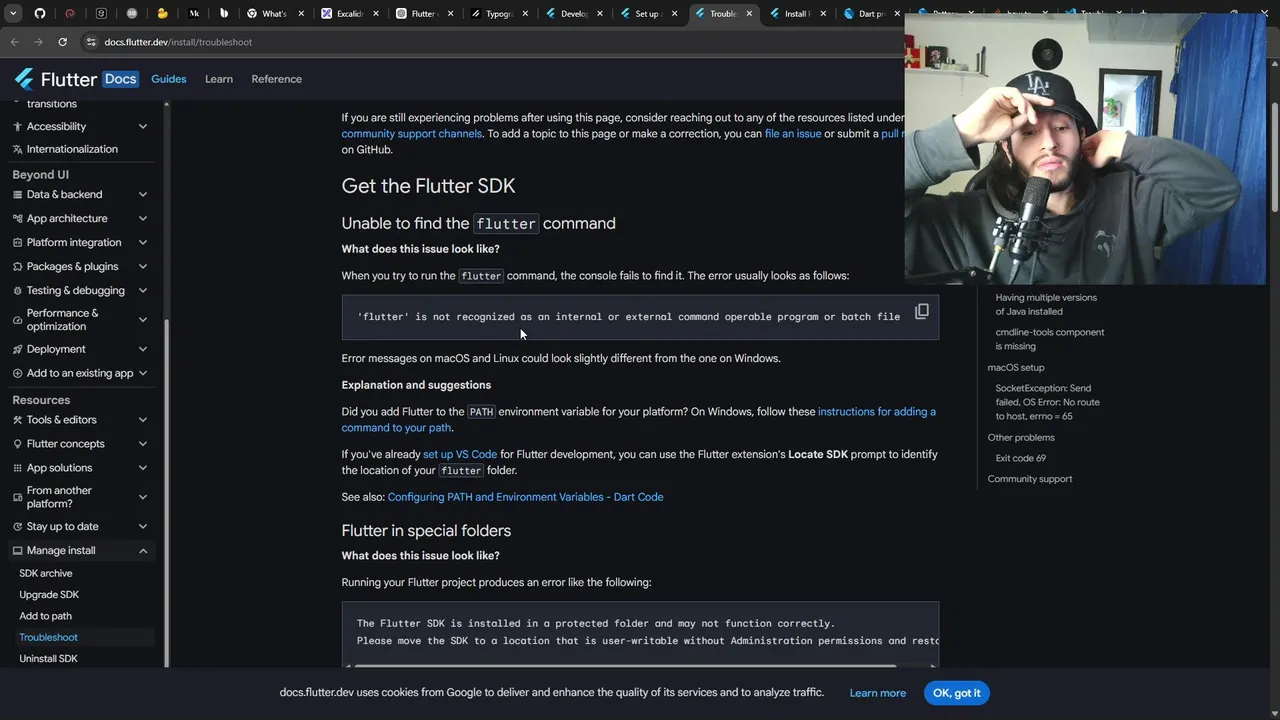Click the Manage install sidebar icon

point(17,551)
